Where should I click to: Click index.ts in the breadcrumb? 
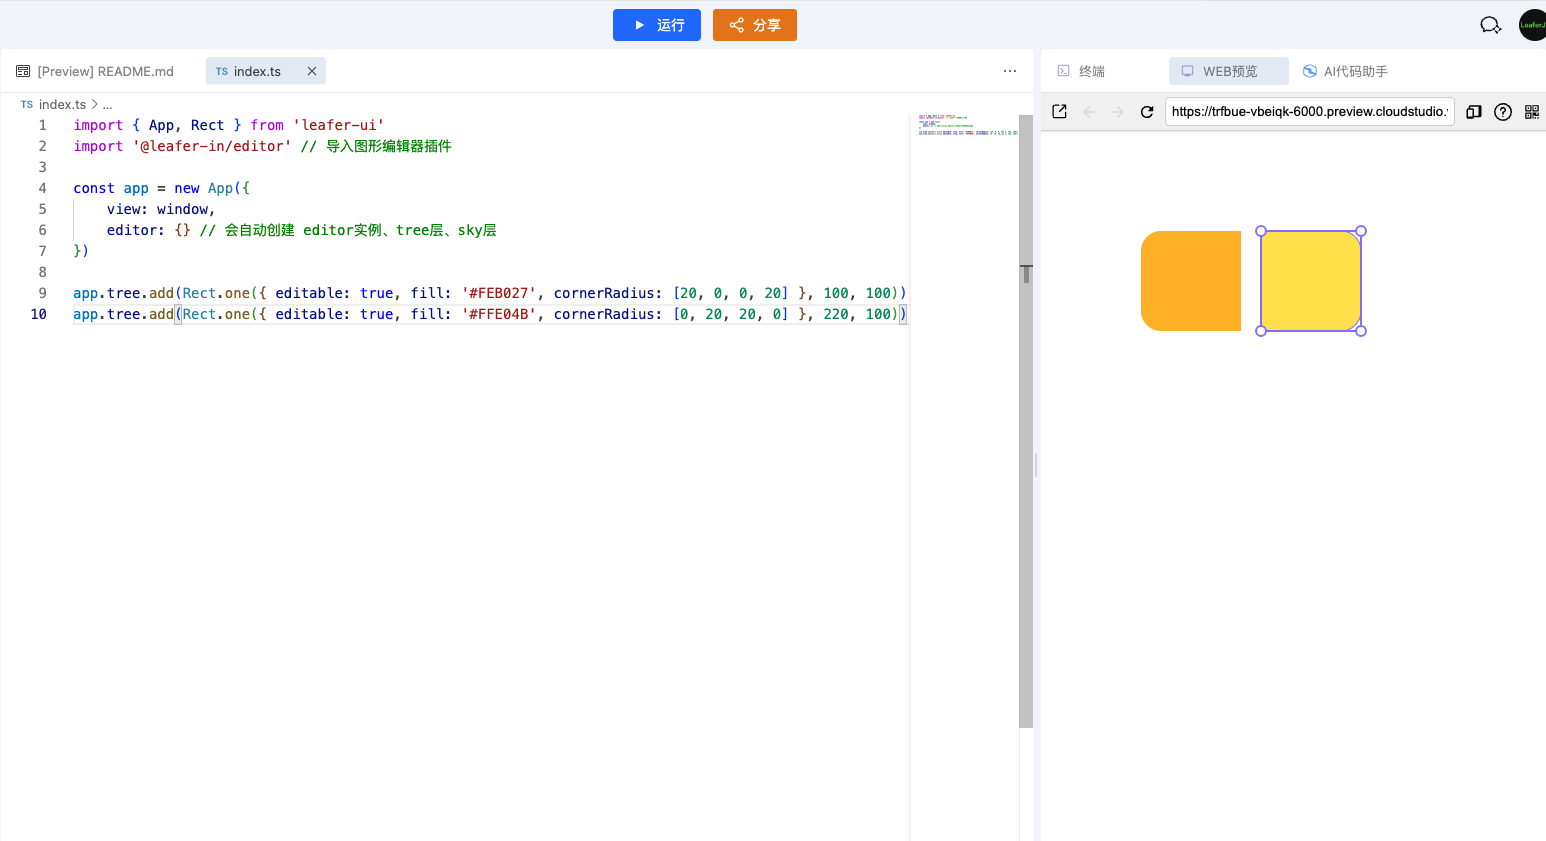tap(62, 104)
